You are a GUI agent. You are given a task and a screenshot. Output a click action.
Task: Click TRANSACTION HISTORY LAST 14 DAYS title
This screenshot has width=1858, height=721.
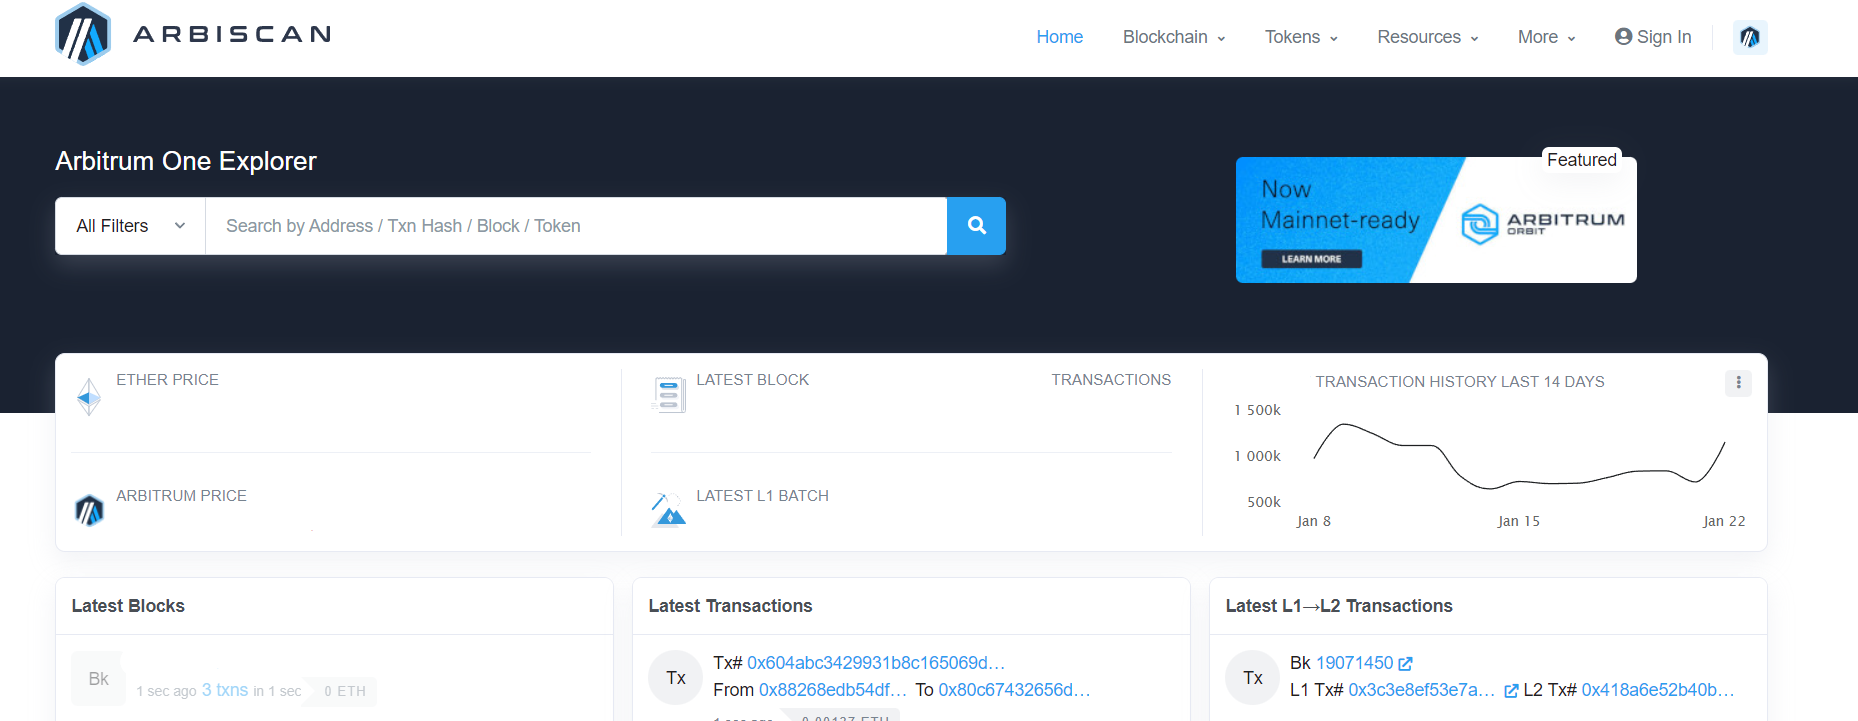[1459, 382]
